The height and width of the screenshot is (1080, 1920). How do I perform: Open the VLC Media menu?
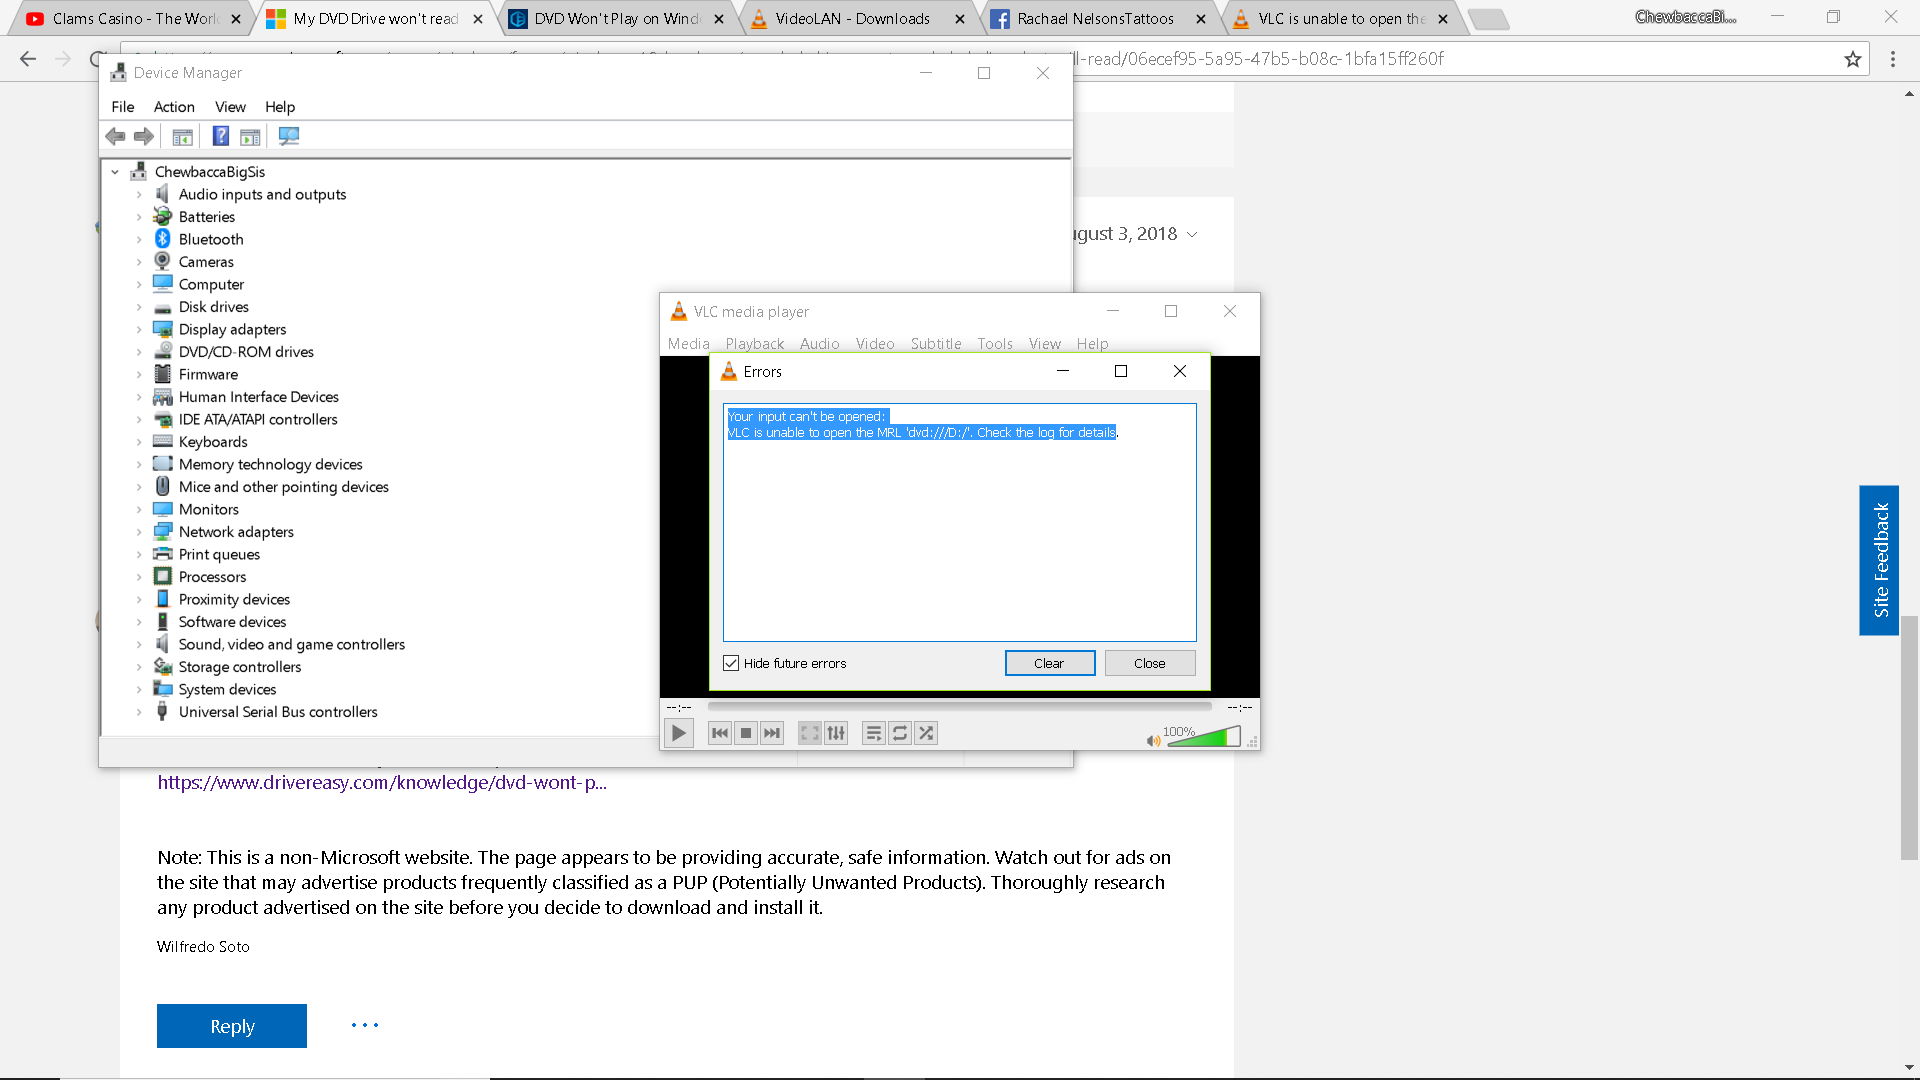tap(689, 344)
